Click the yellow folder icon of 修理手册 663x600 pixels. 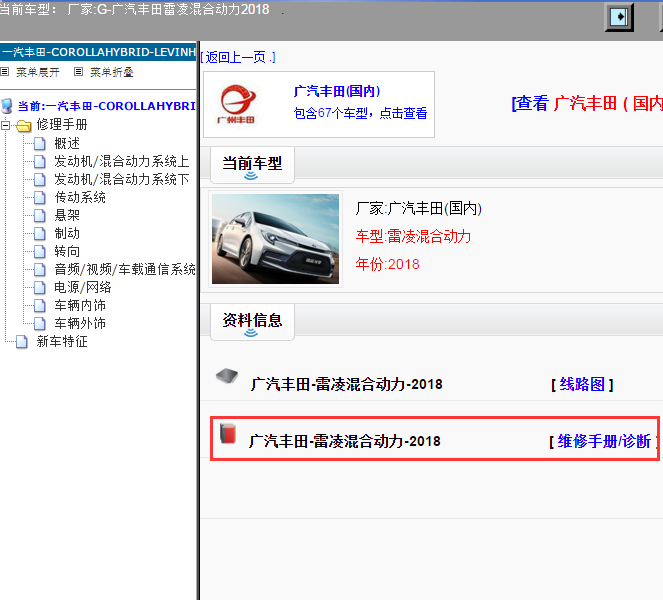pyautogui.click(x=24, y=125)
